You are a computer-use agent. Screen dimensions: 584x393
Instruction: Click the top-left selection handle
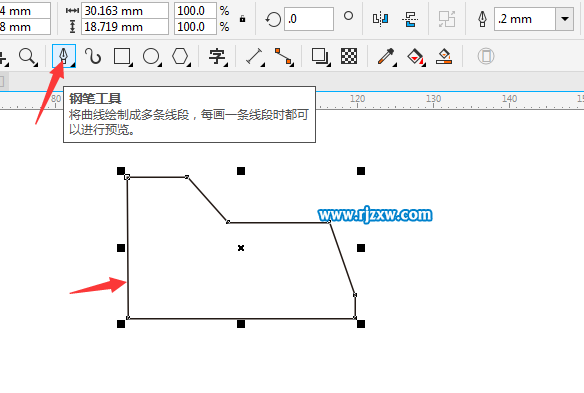pos(121,171)
